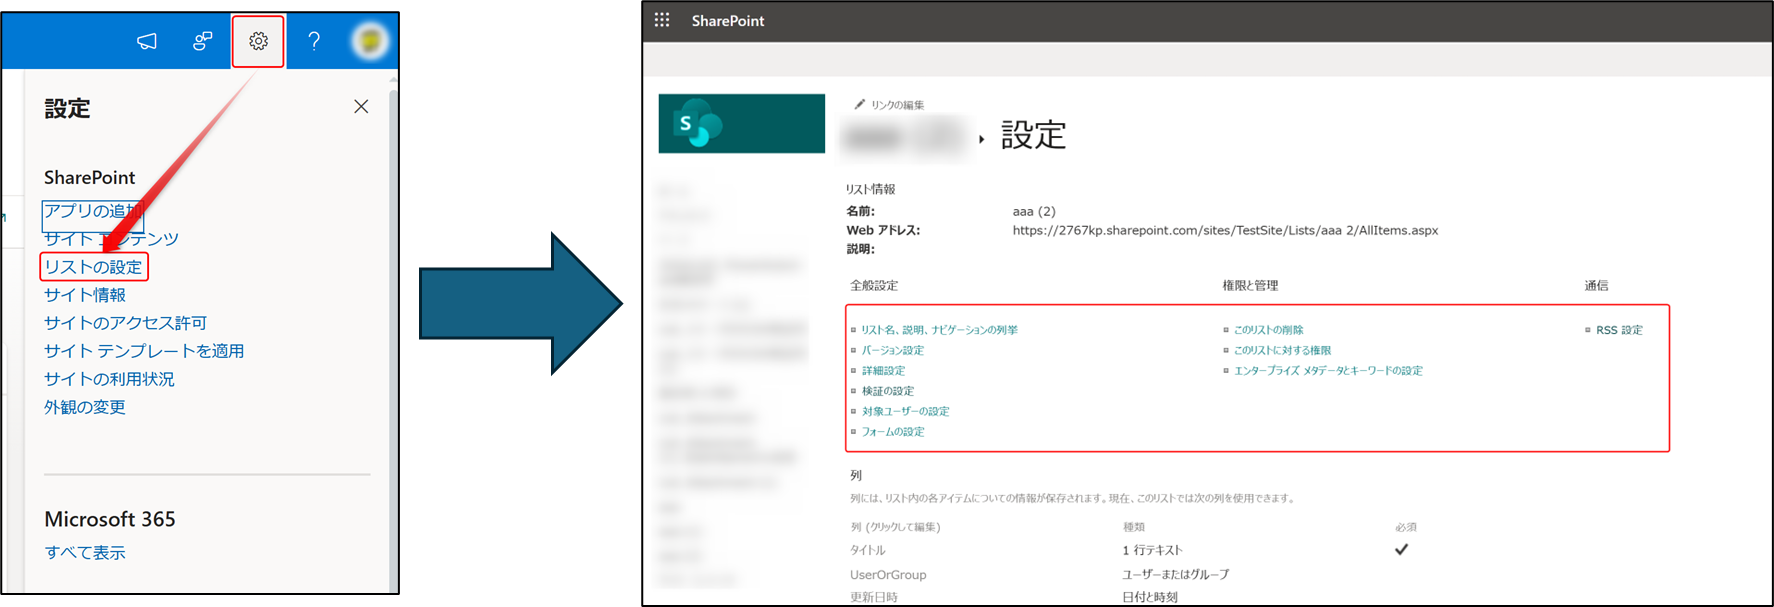Open the app launcher waffle icon
This screenshot has width=1774, height=607.
[662, 20]
